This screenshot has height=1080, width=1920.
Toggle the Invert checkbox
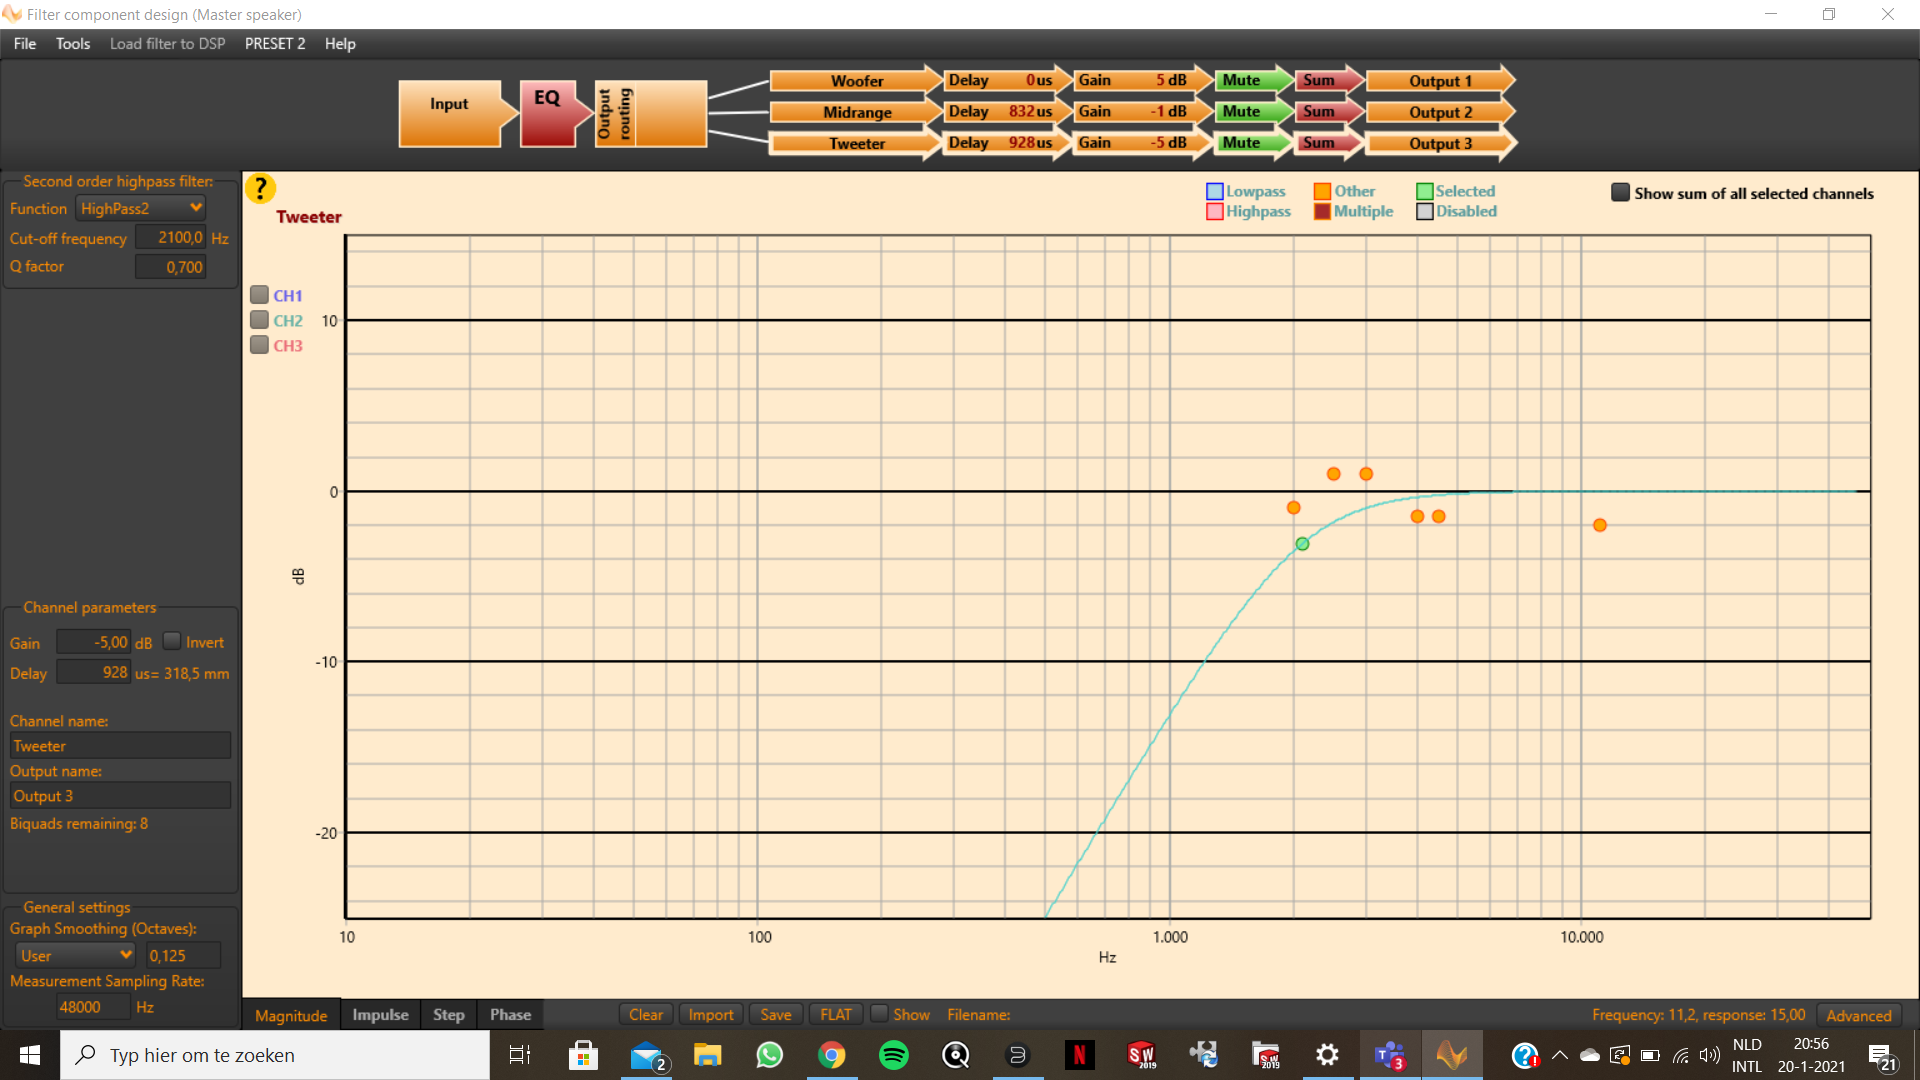tap(172, 641)
